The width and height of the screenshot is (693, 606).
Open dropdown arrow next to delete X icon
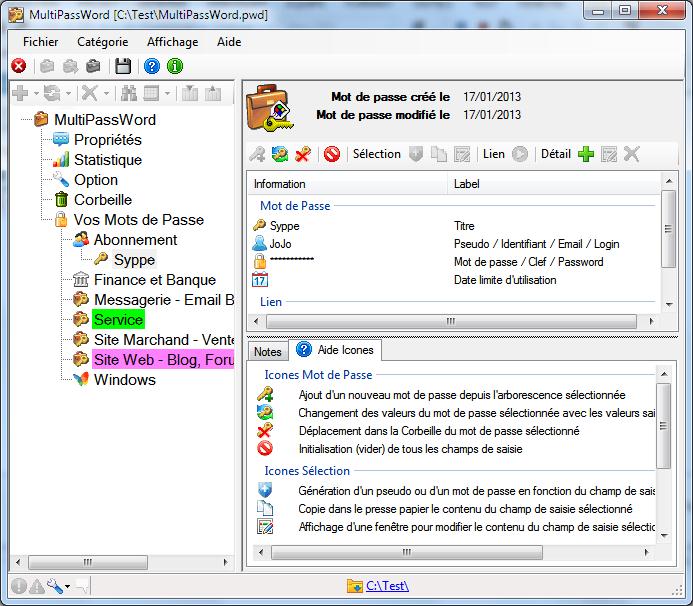tap(106, 94)
